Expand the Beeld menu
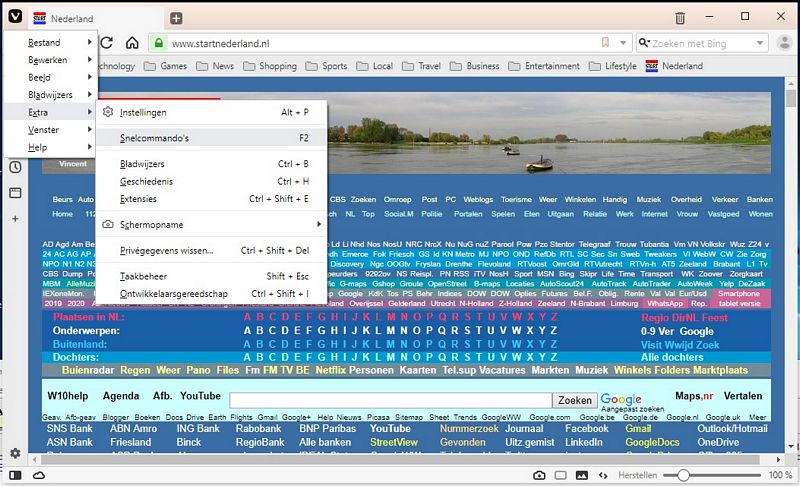 coord(50,77)
